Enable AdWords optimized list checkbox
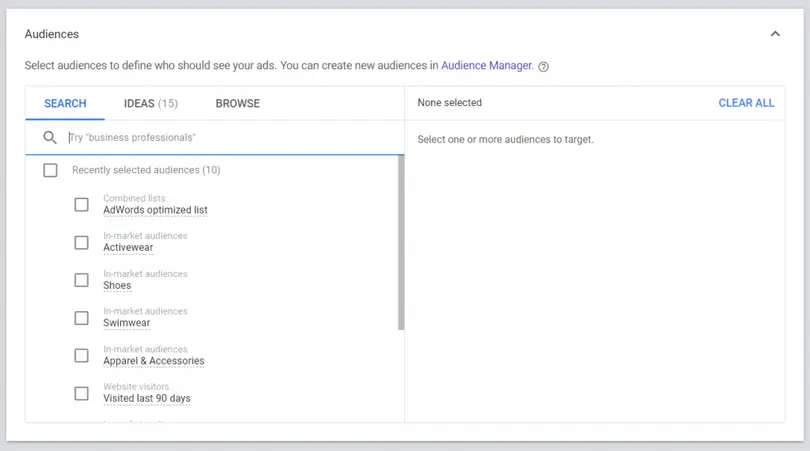Screen dimensions: 810x451 click(x=82, y=205)
